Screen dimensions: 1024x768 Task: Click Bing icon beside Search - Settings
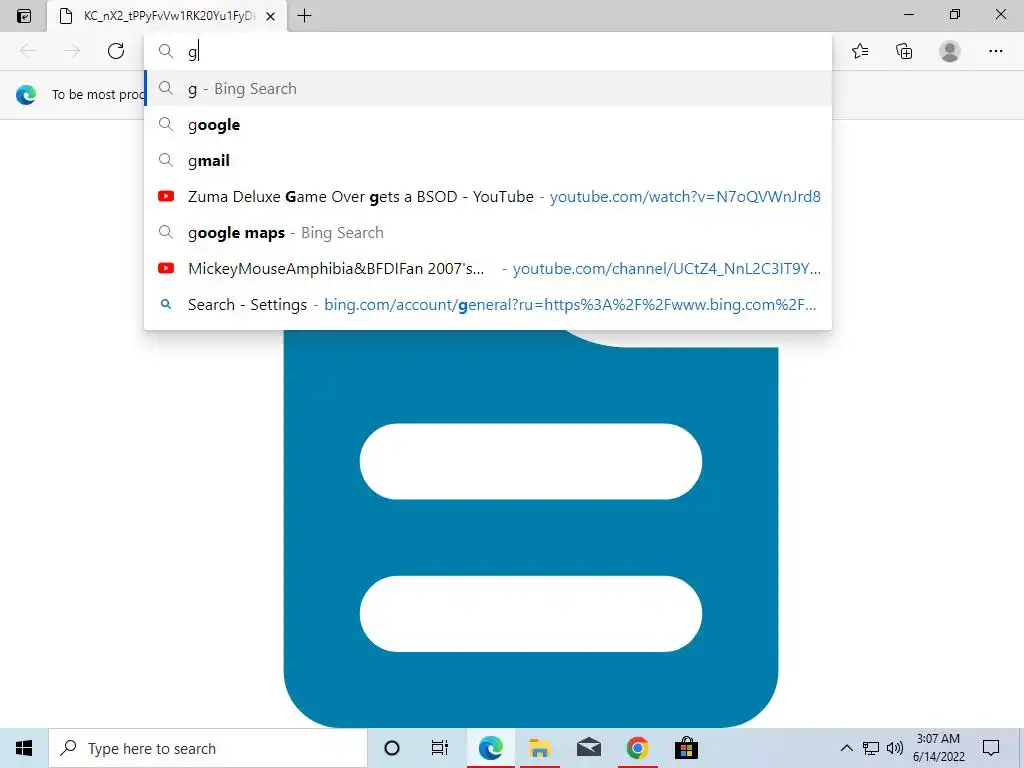tap(166, 304)
